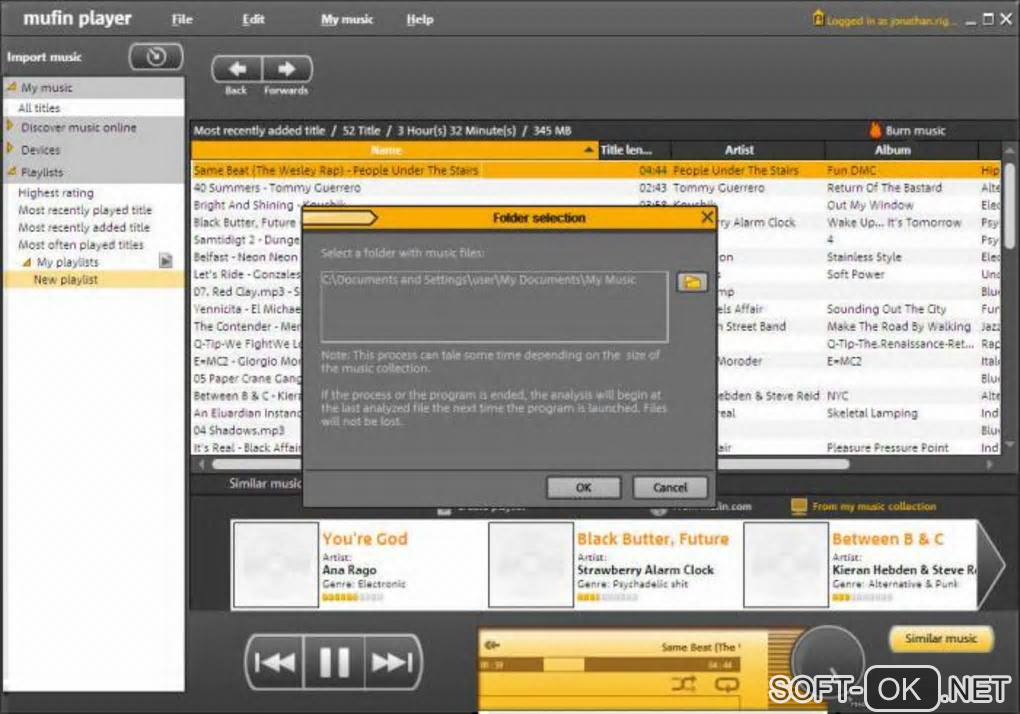
Task: Collapse the Playlists section
Action: pyautogui.click(x=11, y=171)
